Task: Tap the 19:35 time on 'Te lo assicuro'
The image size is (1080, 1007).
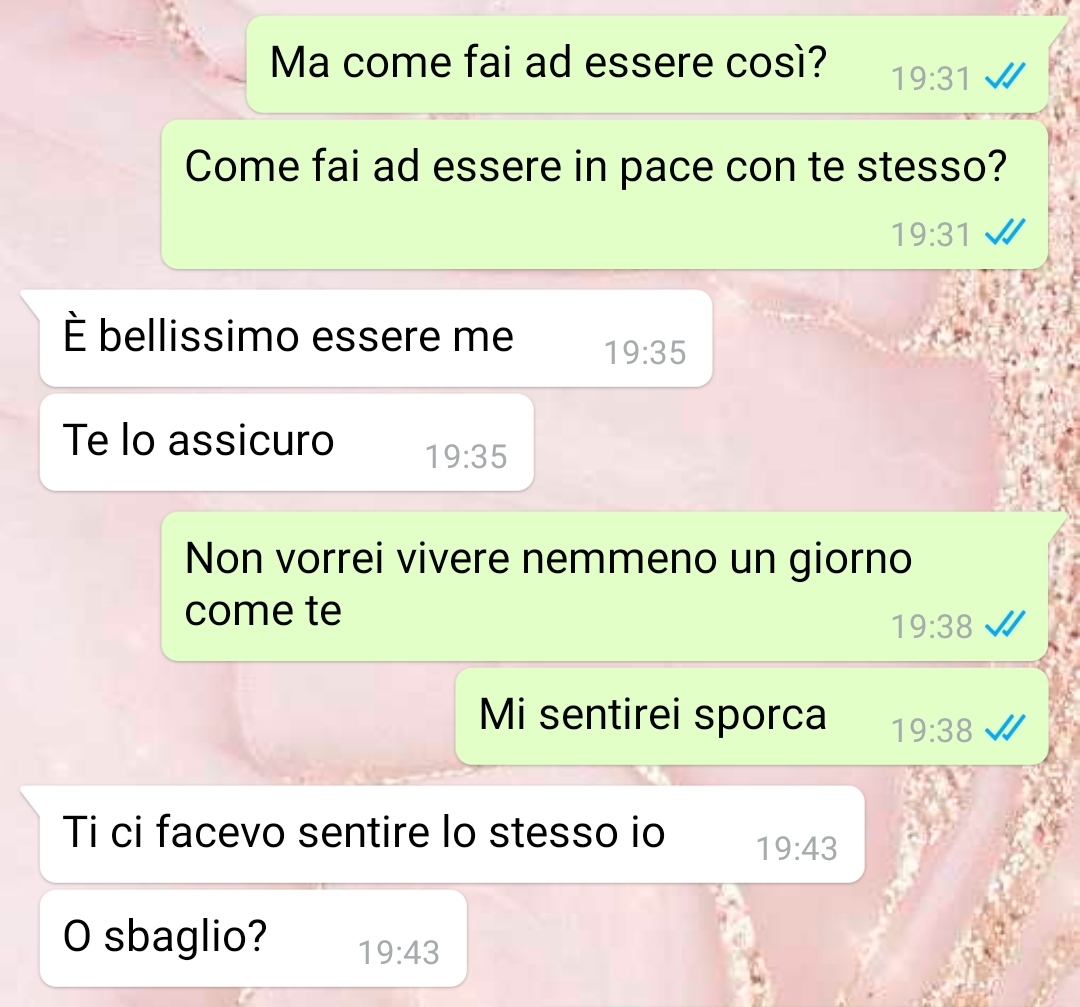Action: tap(466, 457)
